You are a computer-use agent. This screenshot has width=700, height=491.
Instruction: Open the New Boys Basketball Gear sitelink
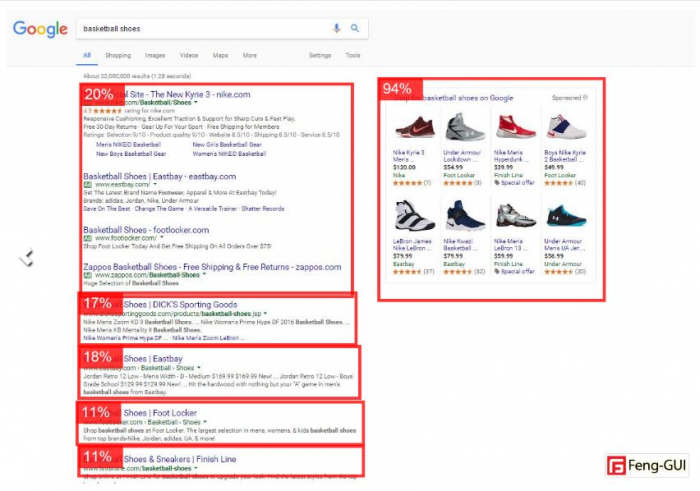pyautogui.click(x=131, y=154)
